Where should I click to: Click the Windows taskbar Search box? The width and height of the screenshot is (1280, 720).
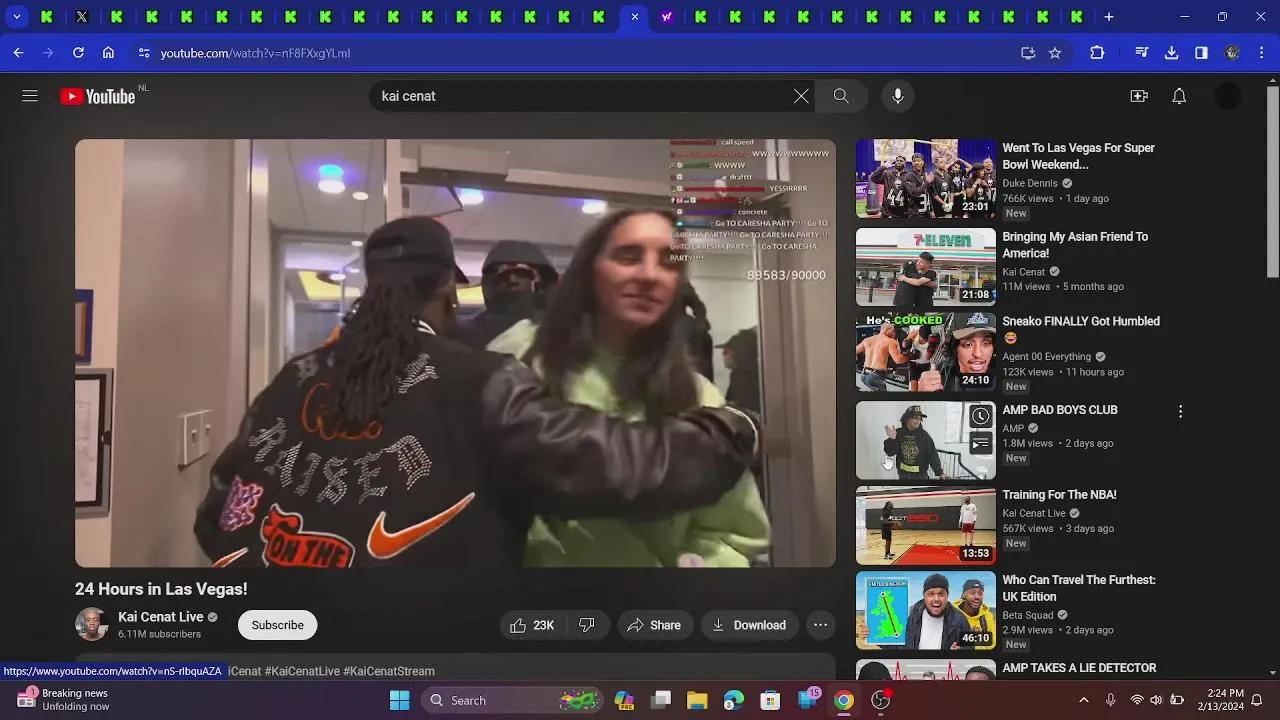pos(513,700)
